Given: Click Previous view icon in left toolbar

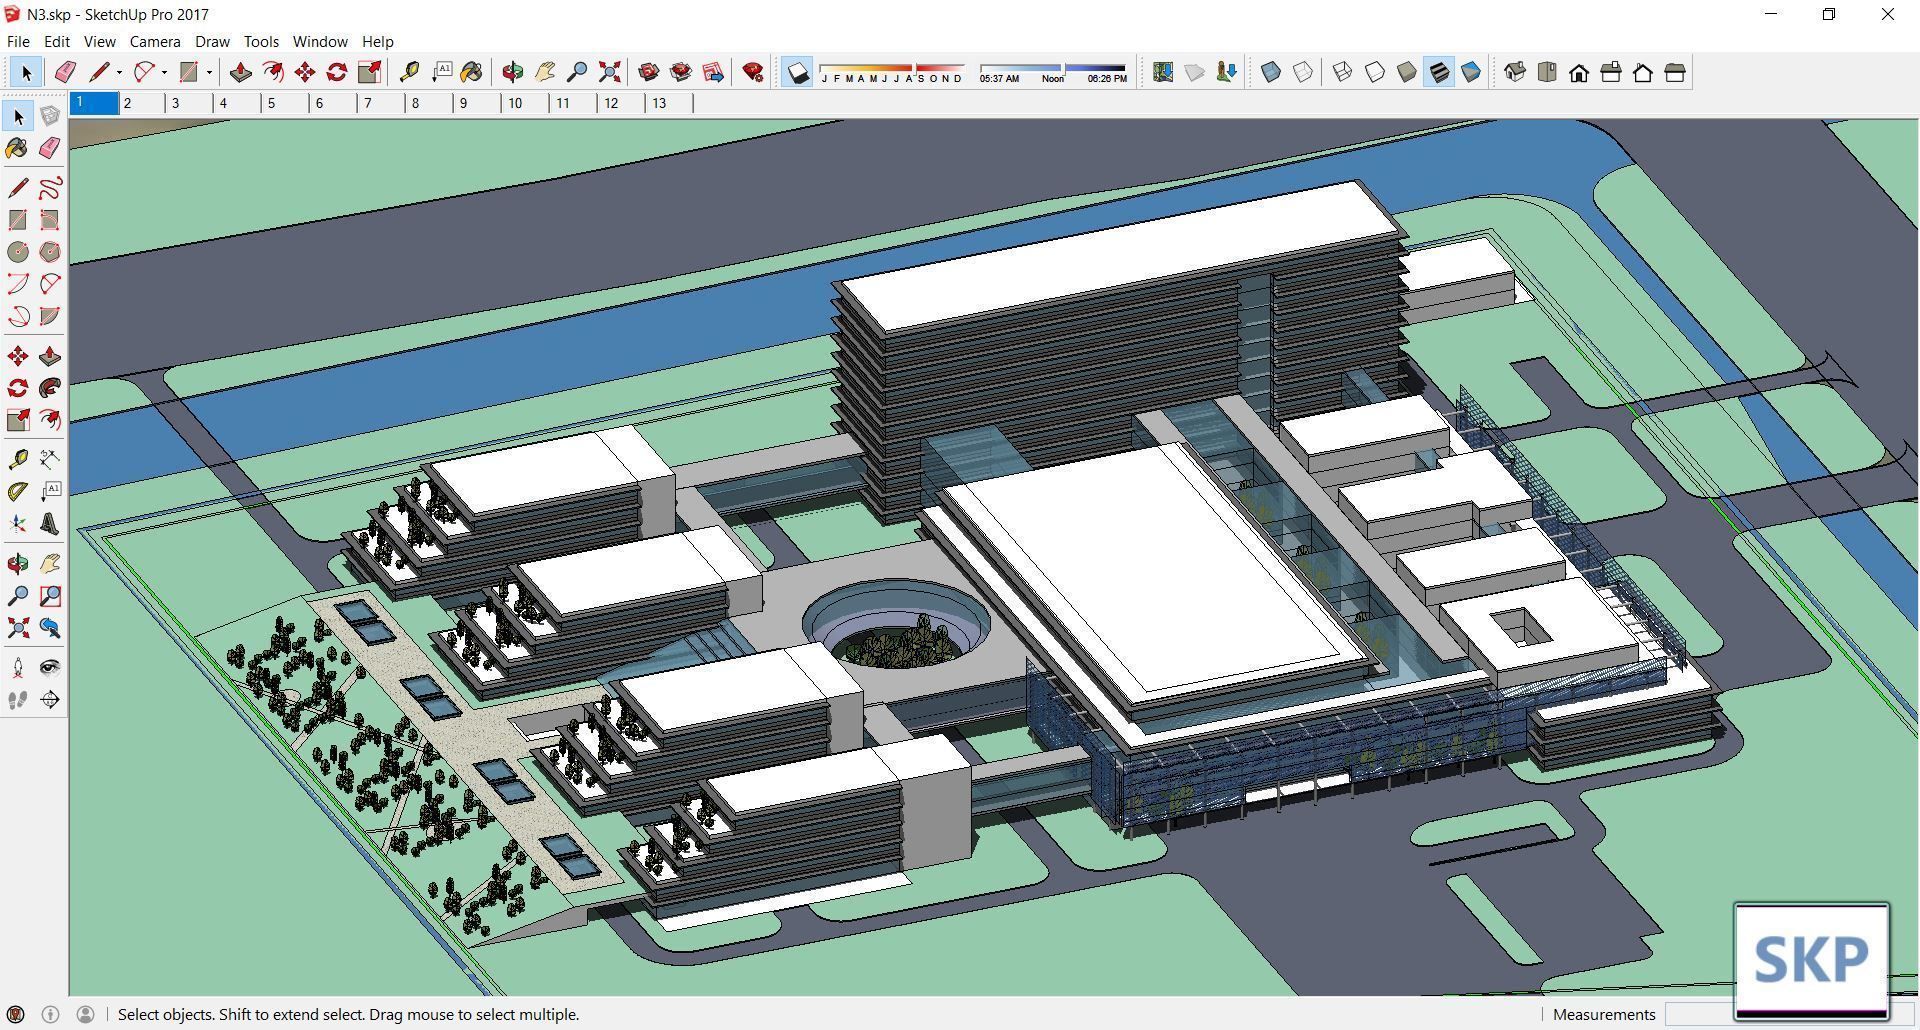Looking at the screenshot, I should 50,628.
